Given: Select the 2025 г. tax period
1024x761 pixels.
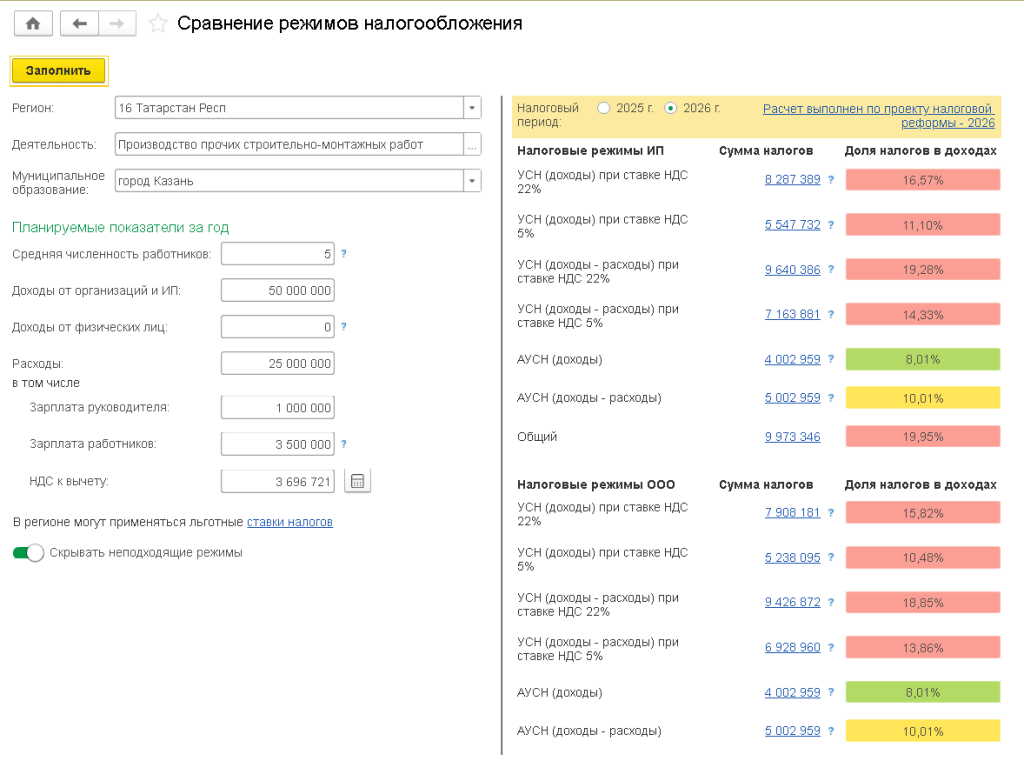Looking at the screenshot, I should (603, 108).
